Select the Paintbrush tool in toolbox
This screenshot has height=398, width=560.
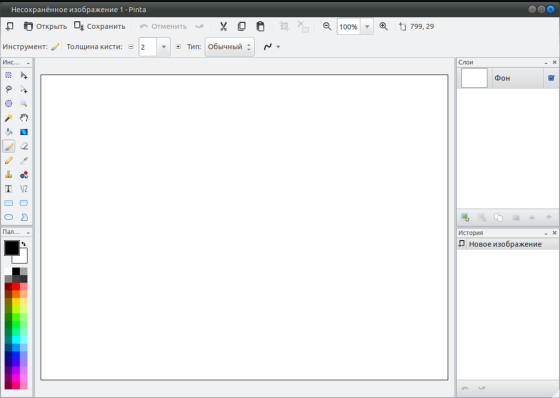9,146
